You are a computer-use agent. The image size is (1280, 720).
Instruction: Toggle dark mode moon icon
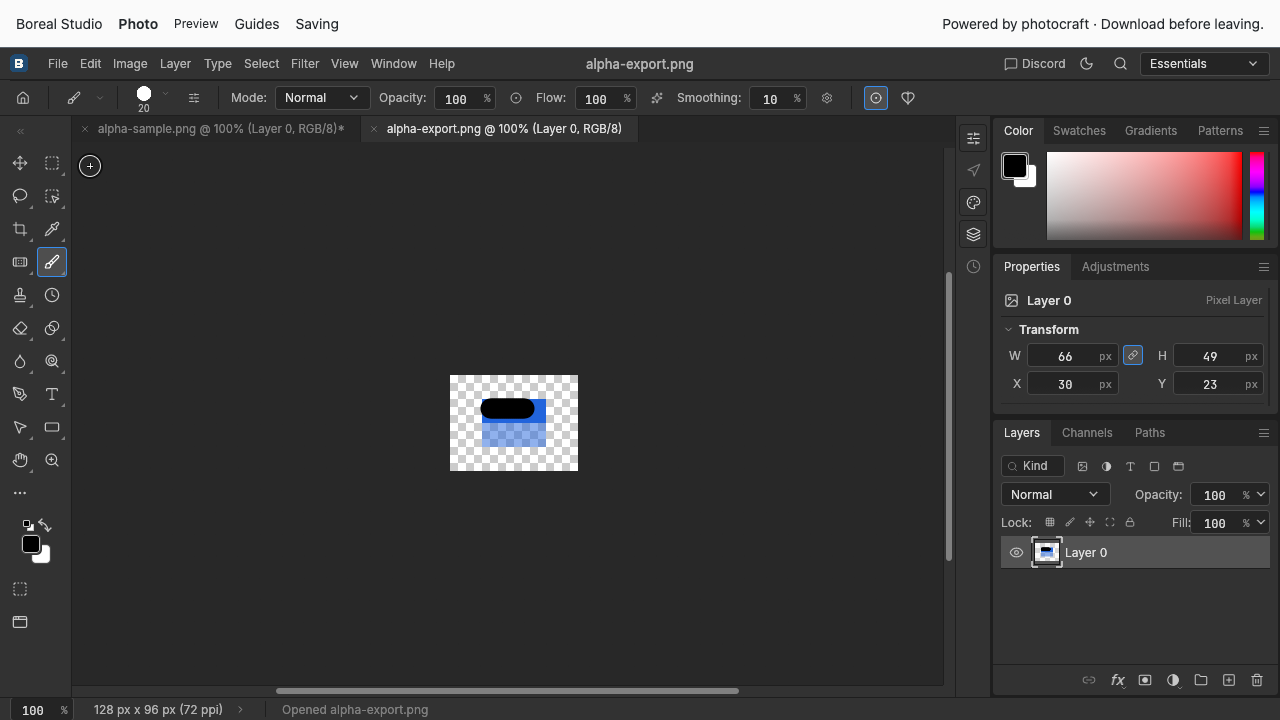1087,63
